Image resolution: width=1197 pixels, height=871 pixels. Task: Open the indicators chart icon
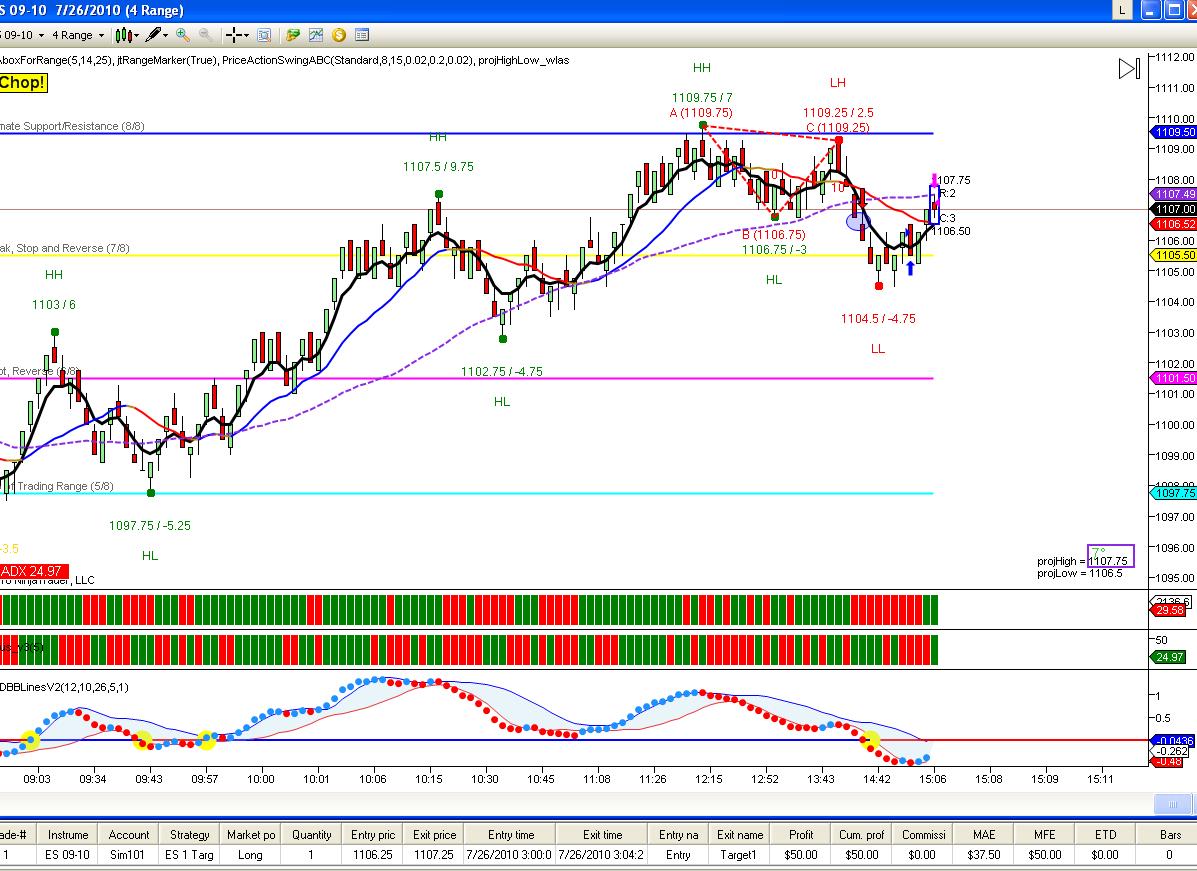[315, 35]
